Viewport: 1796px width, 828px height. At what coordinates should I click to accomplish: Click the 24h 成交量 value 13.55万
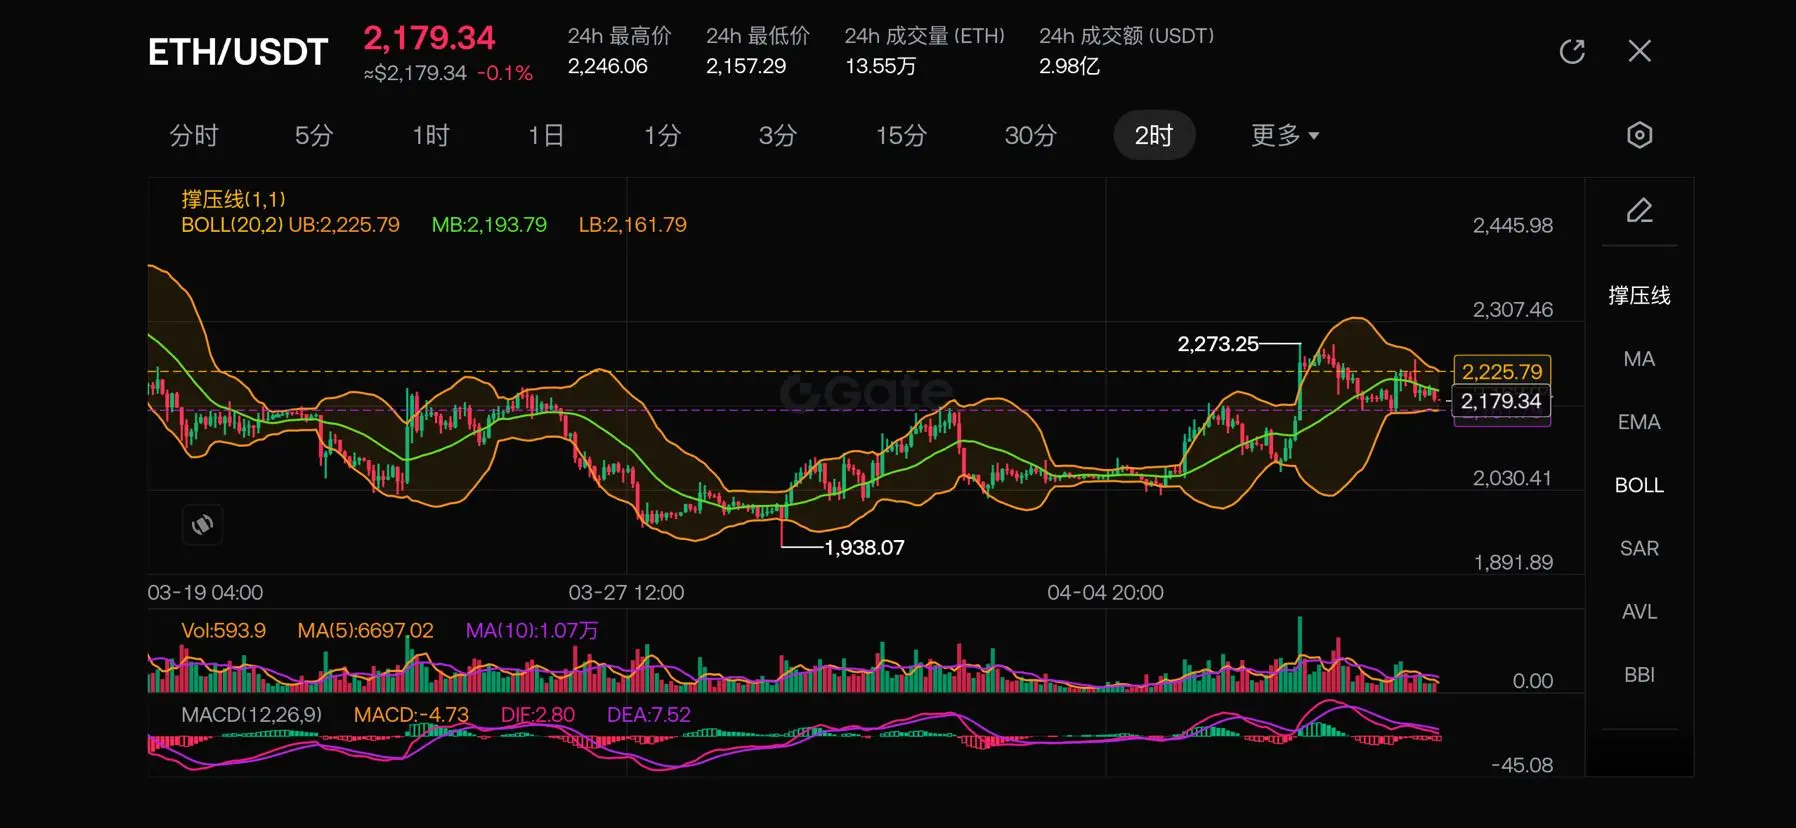[x=880, y=66]
